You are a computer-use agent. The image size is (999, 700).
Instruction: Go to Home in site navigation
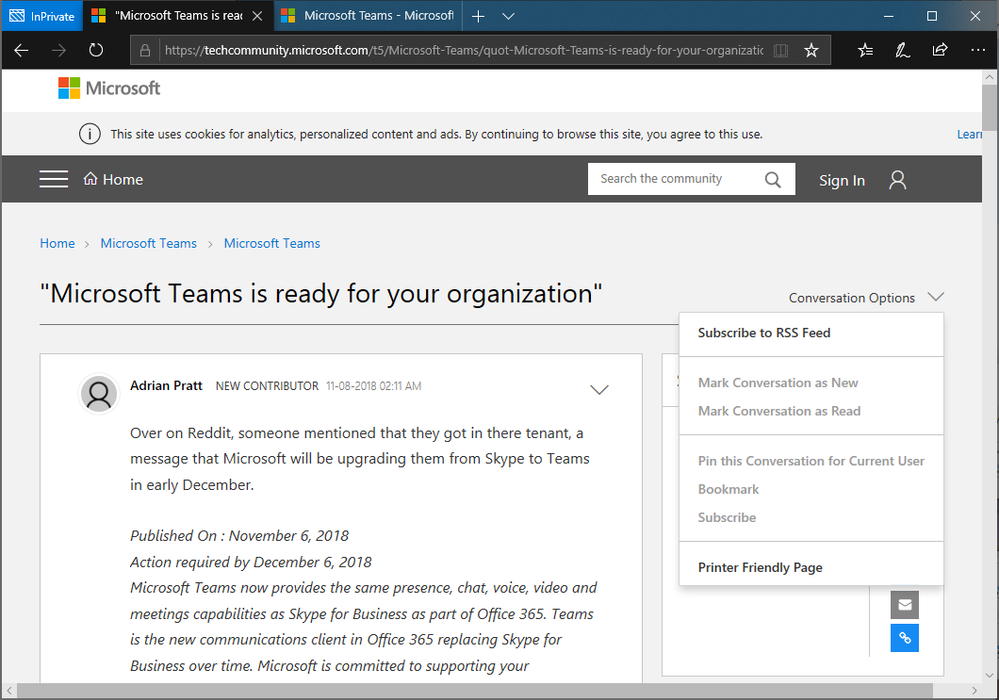click(x=113, y=180)
